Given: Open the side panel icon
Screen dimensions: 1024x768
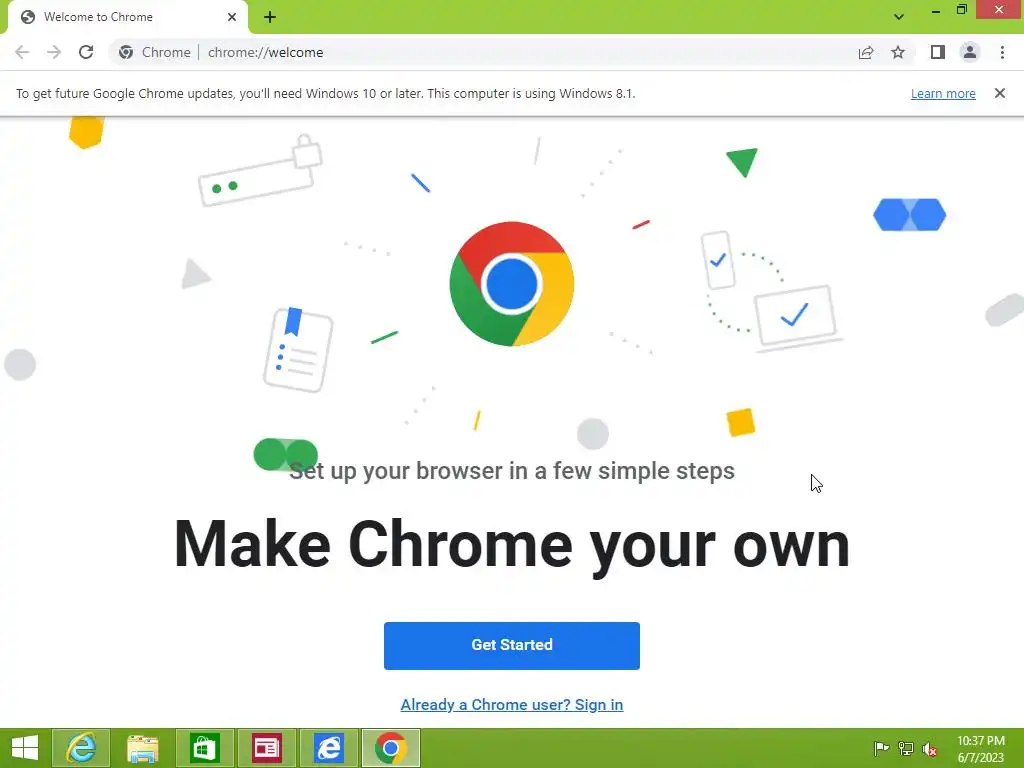Looking at the screenshot, I should (x=938, y=52).
